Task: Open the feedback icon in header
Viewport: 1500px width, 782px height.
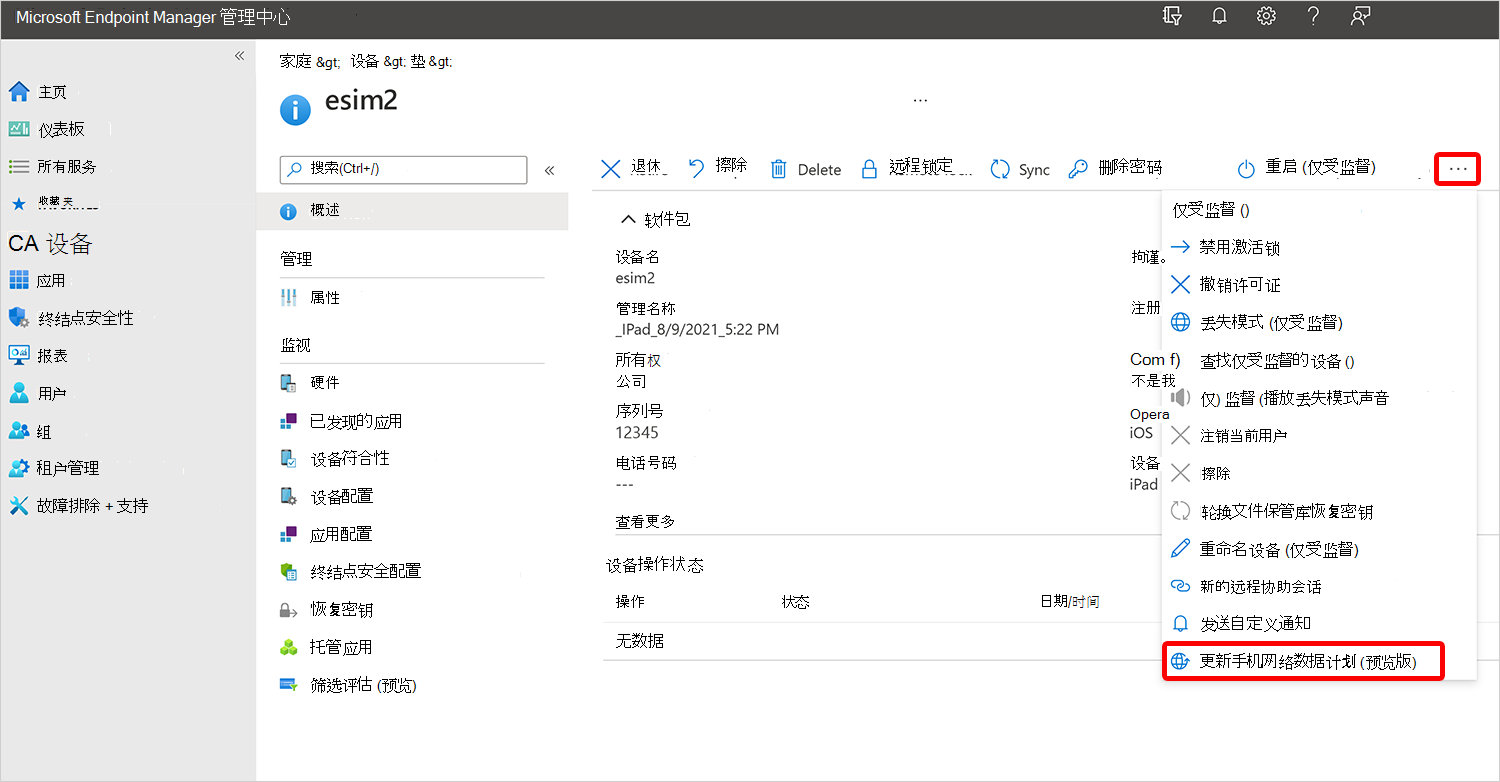Action: tap(1360, 16)
